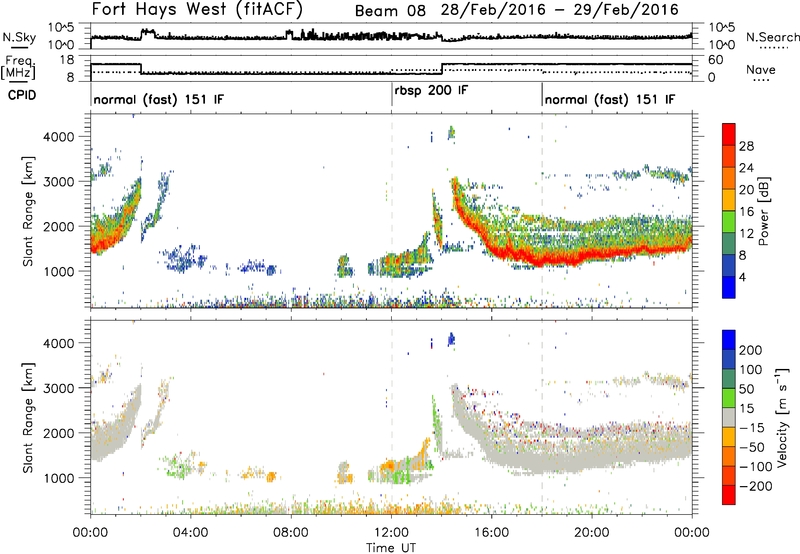Click the '20:00' time tick label

coord(592,533)
